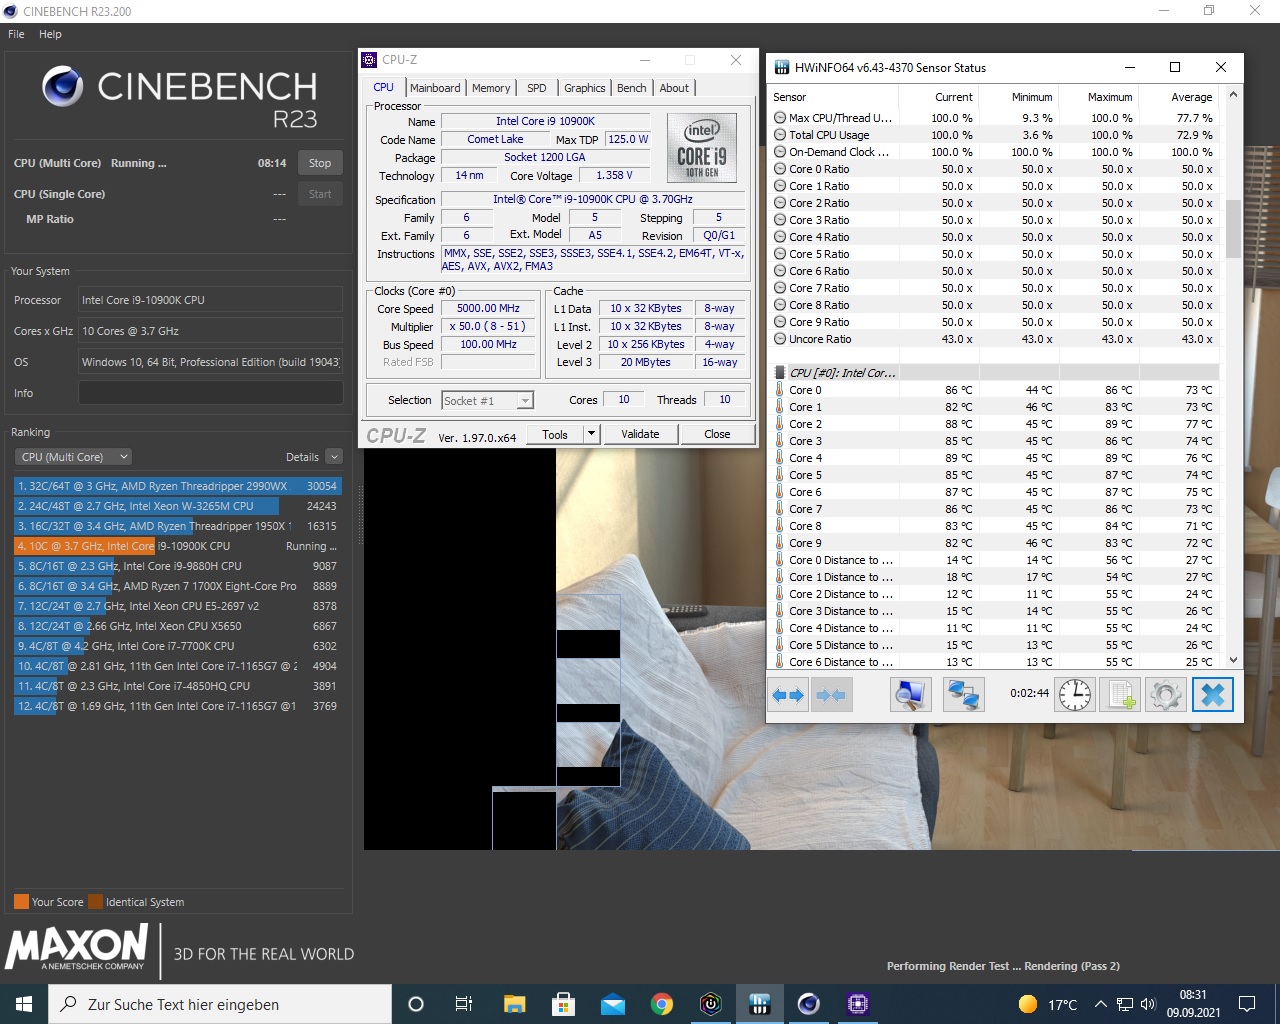Start logging with HWiNFO log file icon
The image size is (1280, 1024).
1120,695
